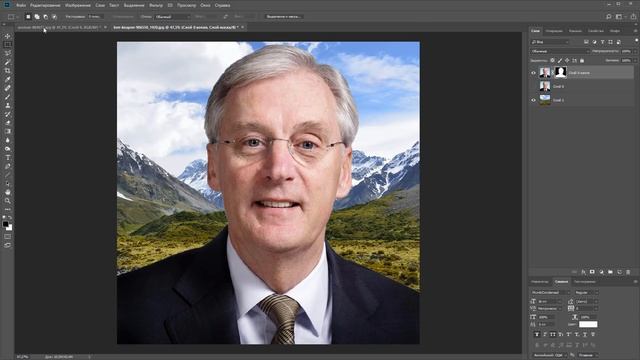This screenshot has width=640, height=360.
Task: Select the Pen tool
Action: point(7,166)
